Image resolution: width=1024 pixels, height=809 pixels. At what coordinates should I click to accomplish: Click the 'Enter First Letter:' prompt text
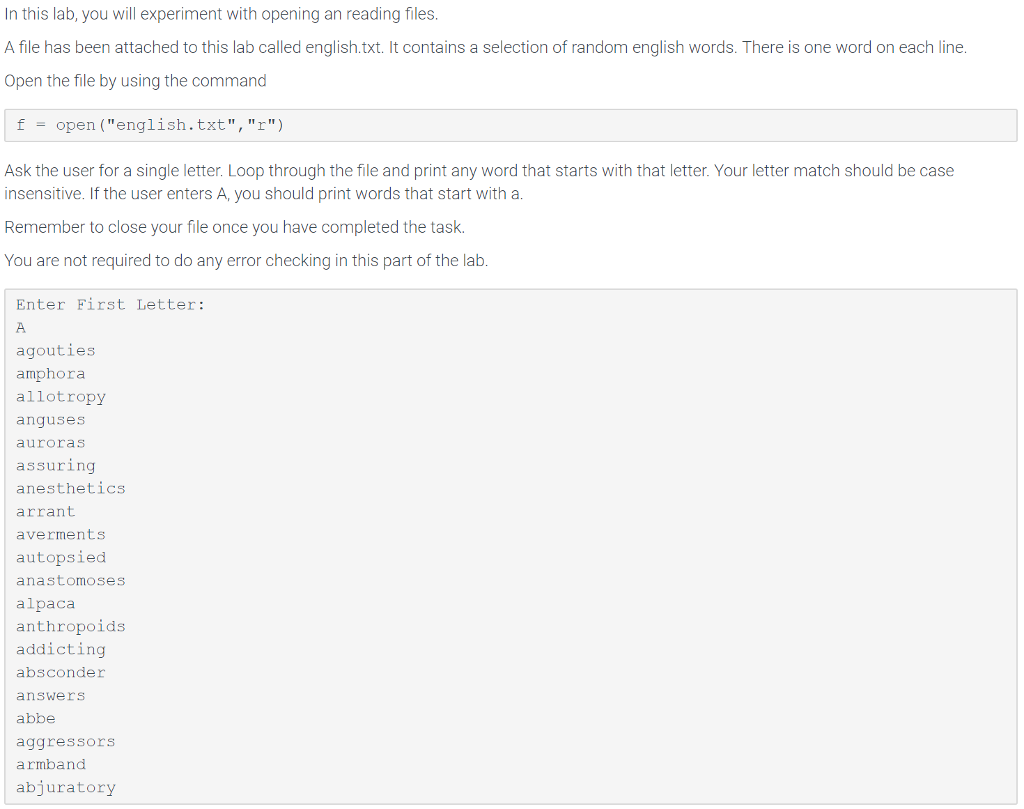click(x=110, y=305)
